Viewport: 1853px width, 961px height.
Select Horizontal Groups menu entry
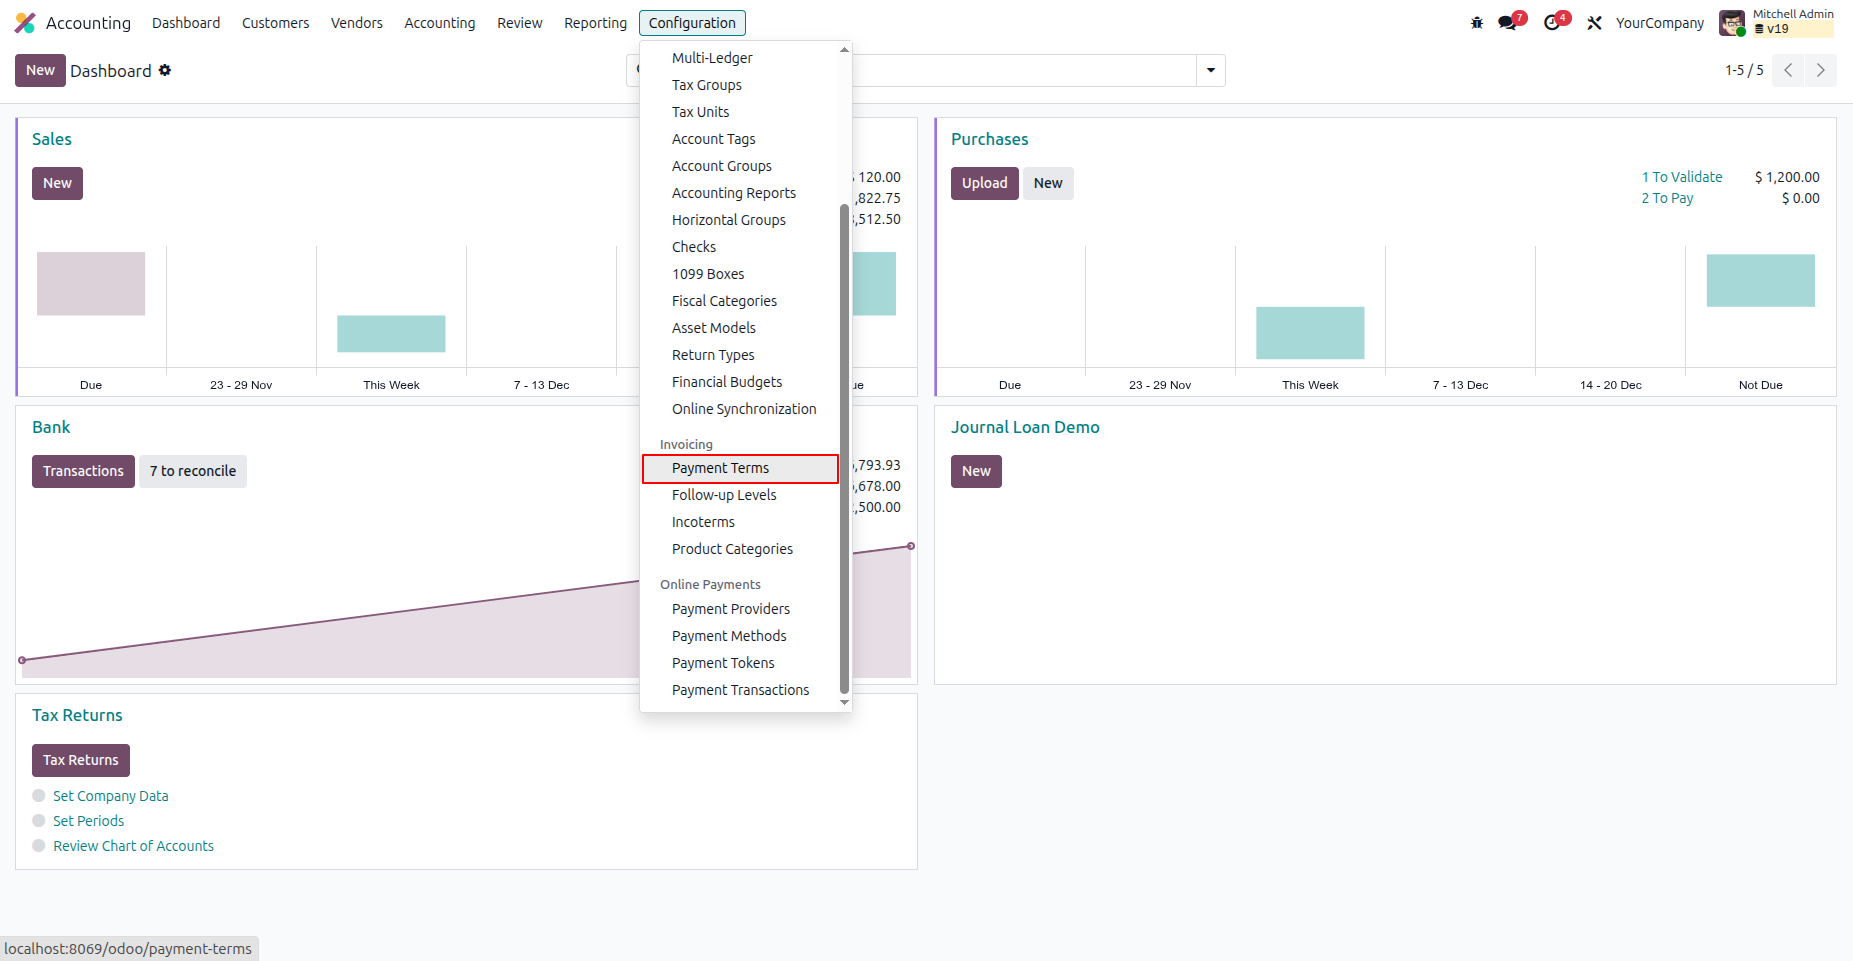point(740,220)
